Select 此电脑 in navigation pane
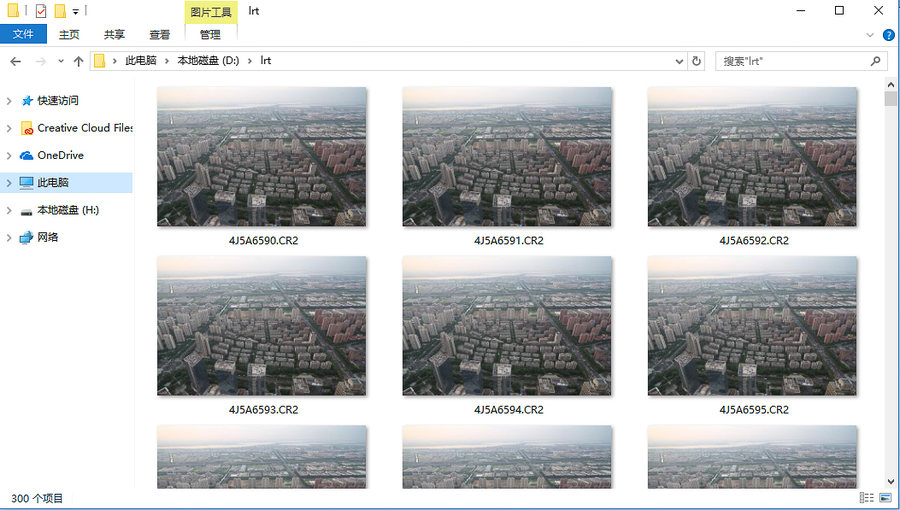The image size is (900, 510). pyautogui.click(x=53, y=182)
